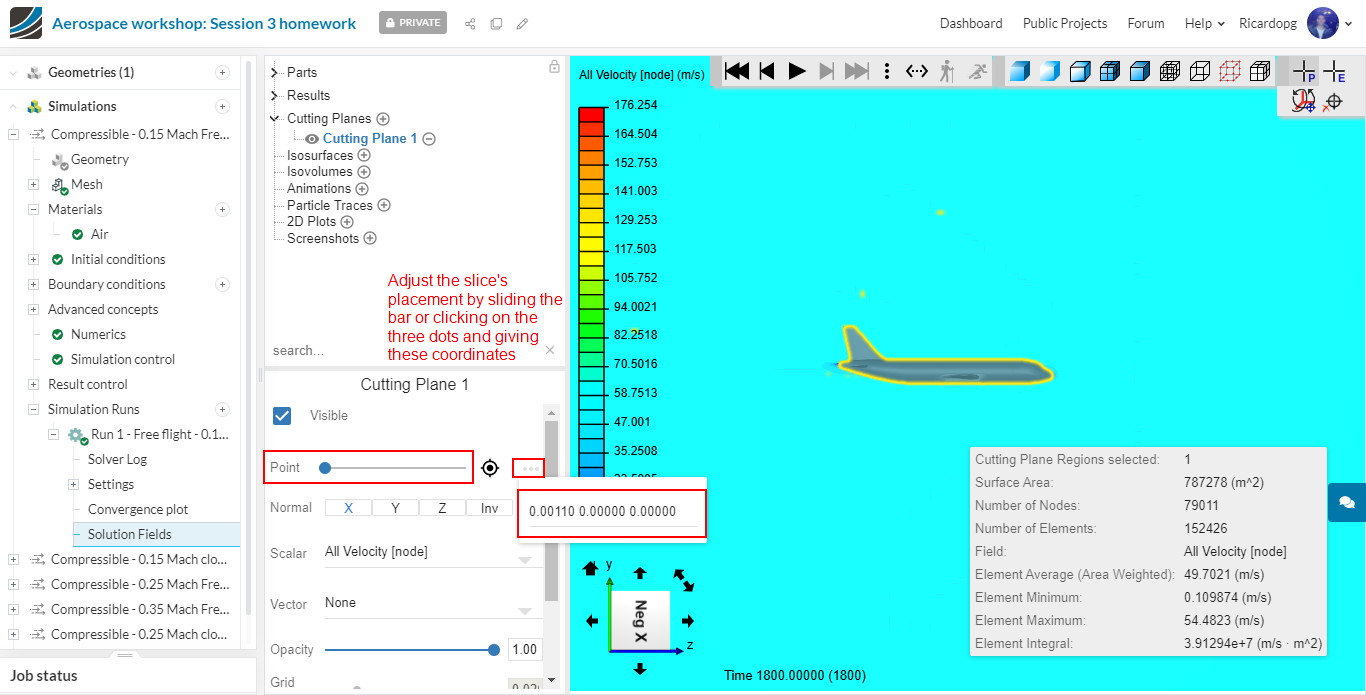Add a new geometry with plus icon

tap(222, 72)
